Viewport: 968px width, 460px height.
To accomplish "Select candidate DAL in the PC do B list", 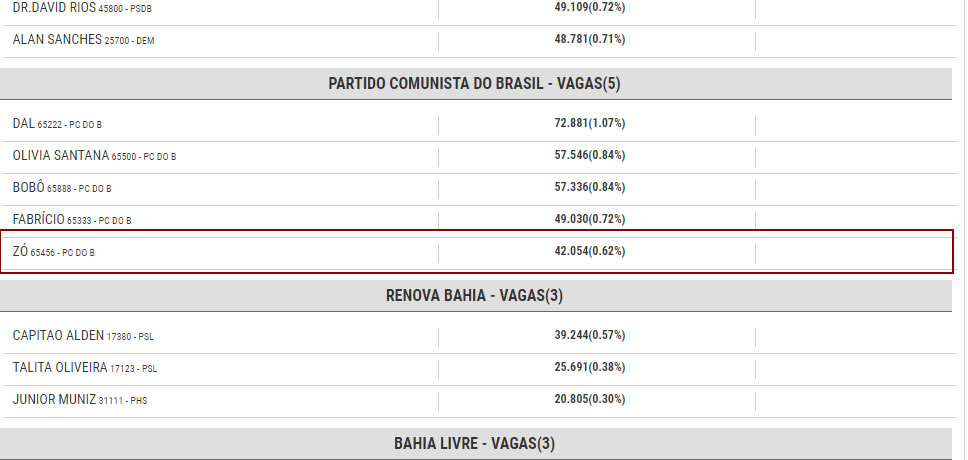I will coord(24,123).
